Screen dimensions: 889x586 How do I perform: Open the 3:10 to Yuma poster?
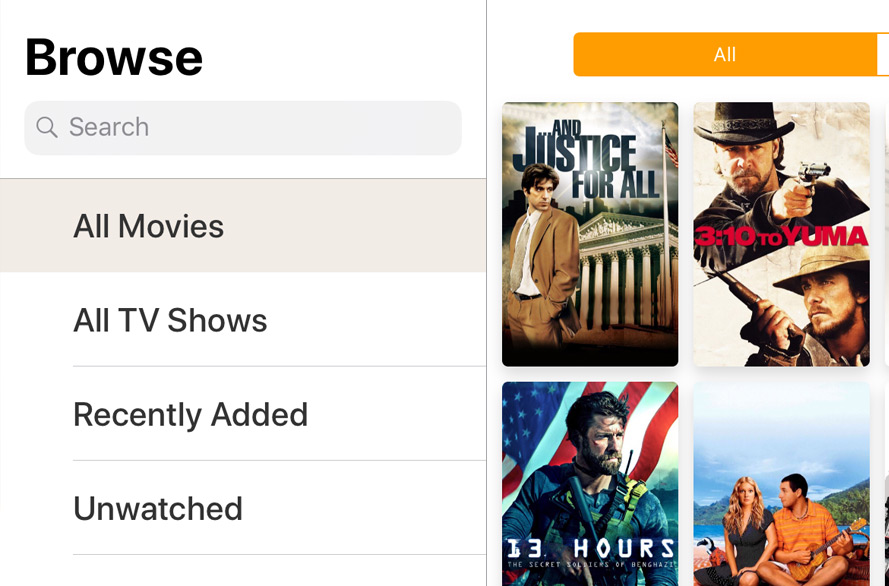click(x=781, y=234)
